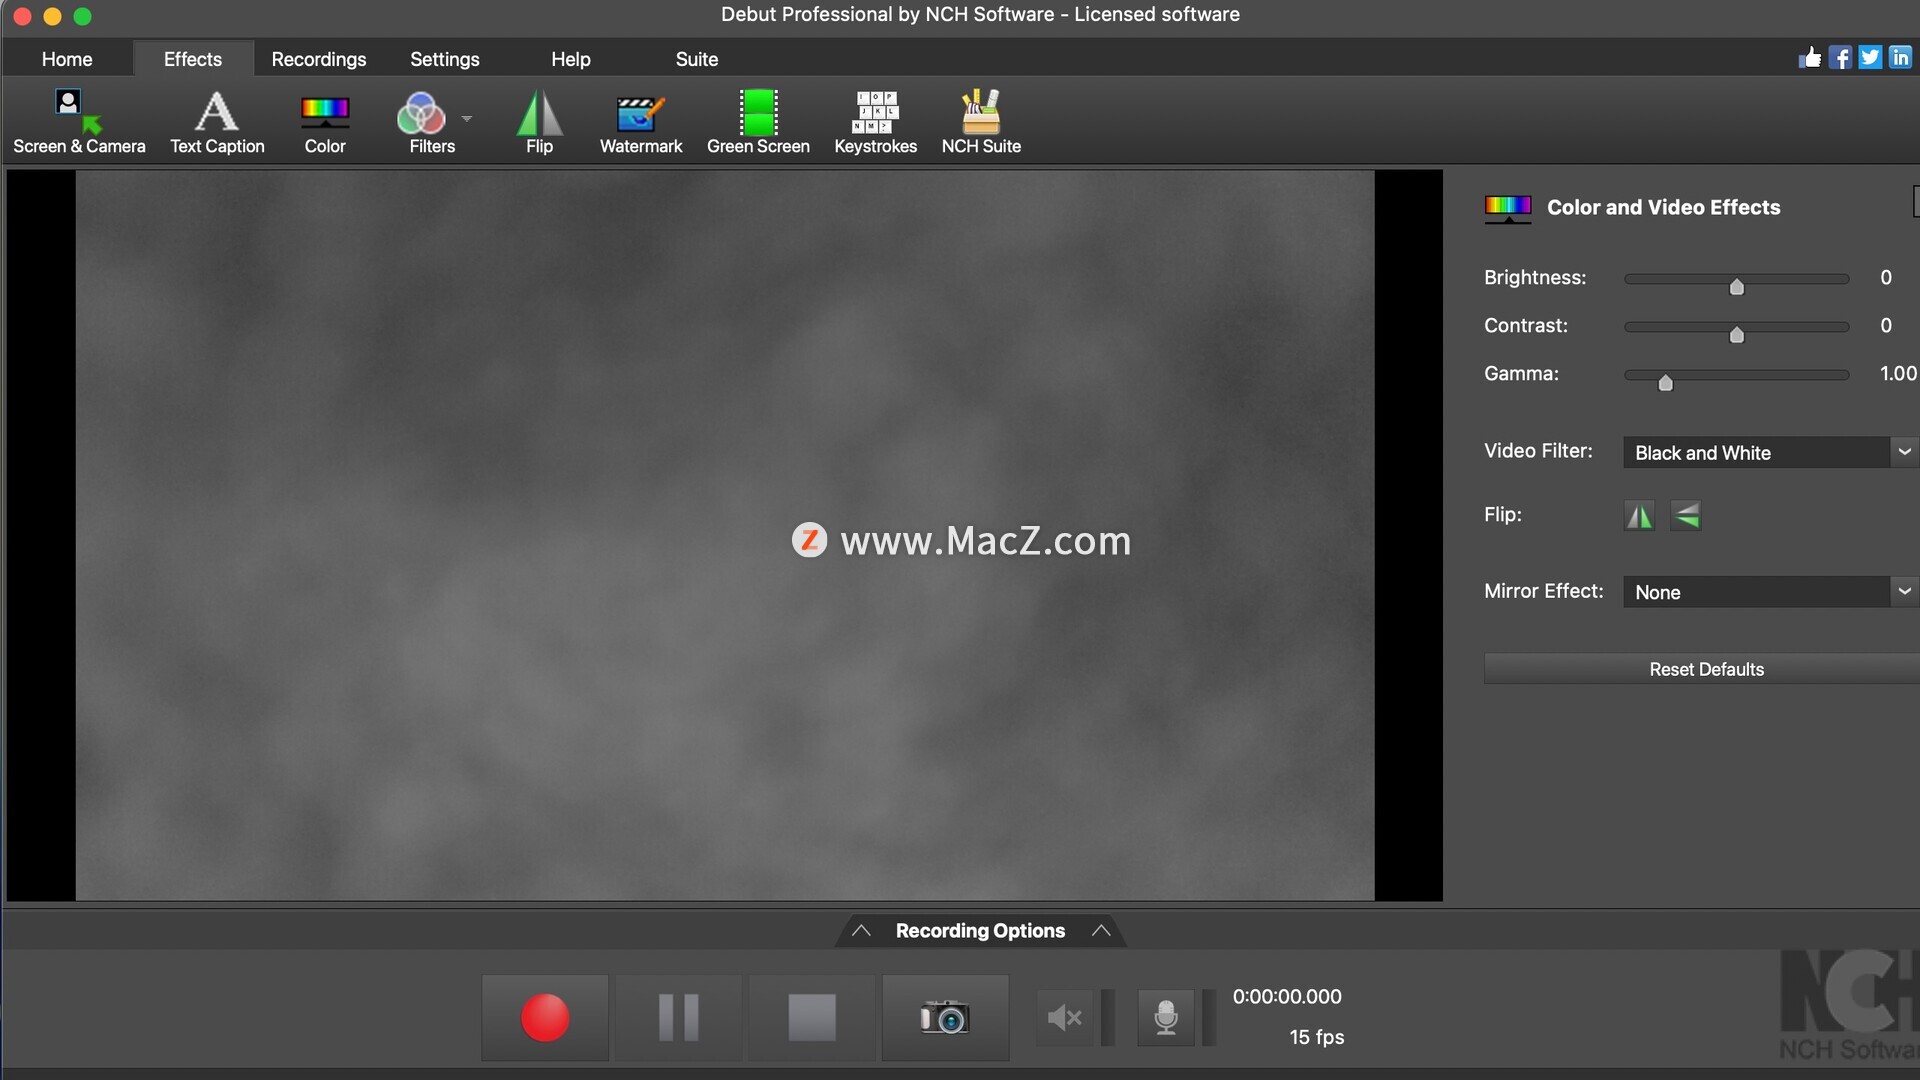Click the Gamma value 1.00
The height and width of the screenshot is (1080, 1920).
pos(1898,374)
